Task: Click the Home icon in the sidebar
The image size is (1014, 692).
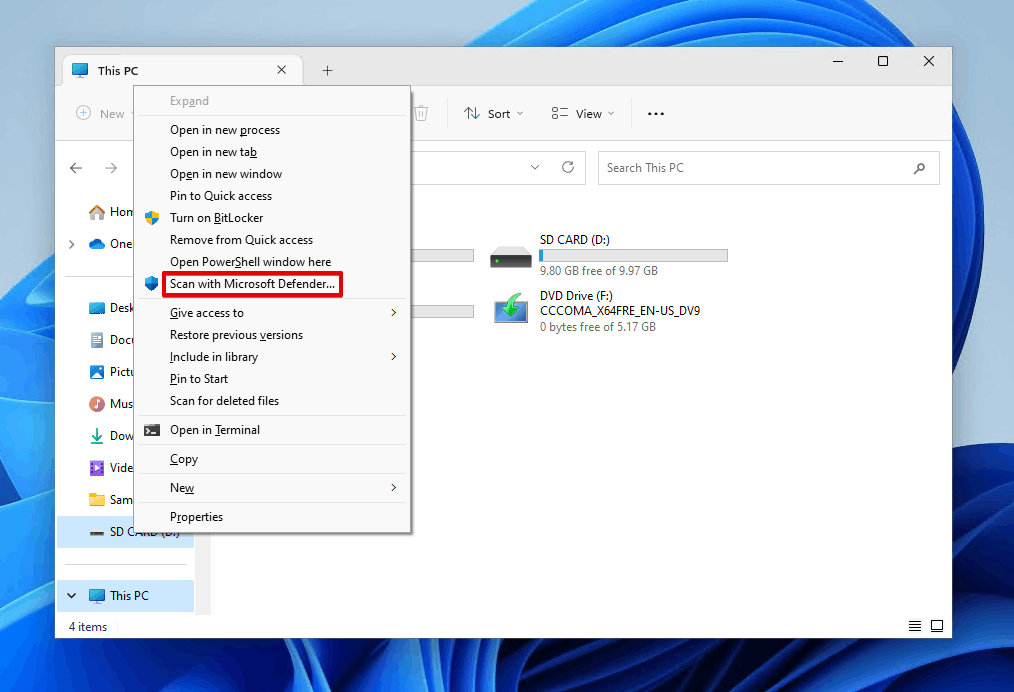Action: (97, 211)
